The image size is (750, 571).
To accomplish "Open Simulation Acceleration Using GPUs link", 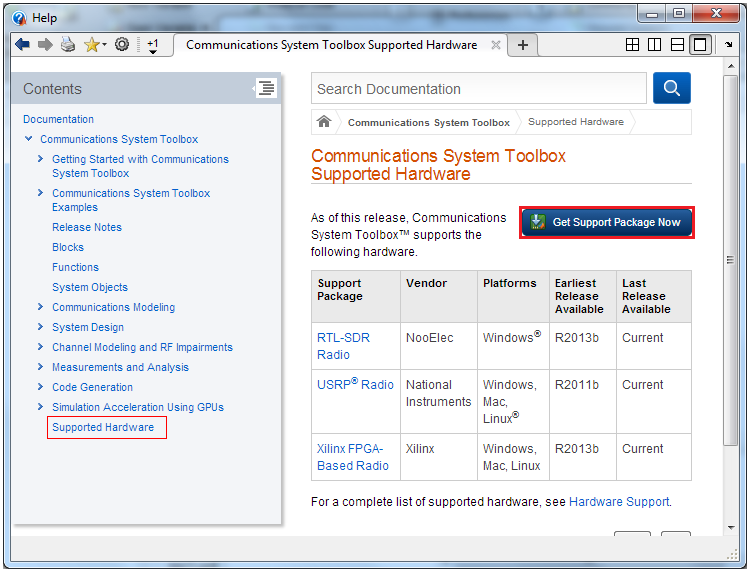I will (138, 407).
